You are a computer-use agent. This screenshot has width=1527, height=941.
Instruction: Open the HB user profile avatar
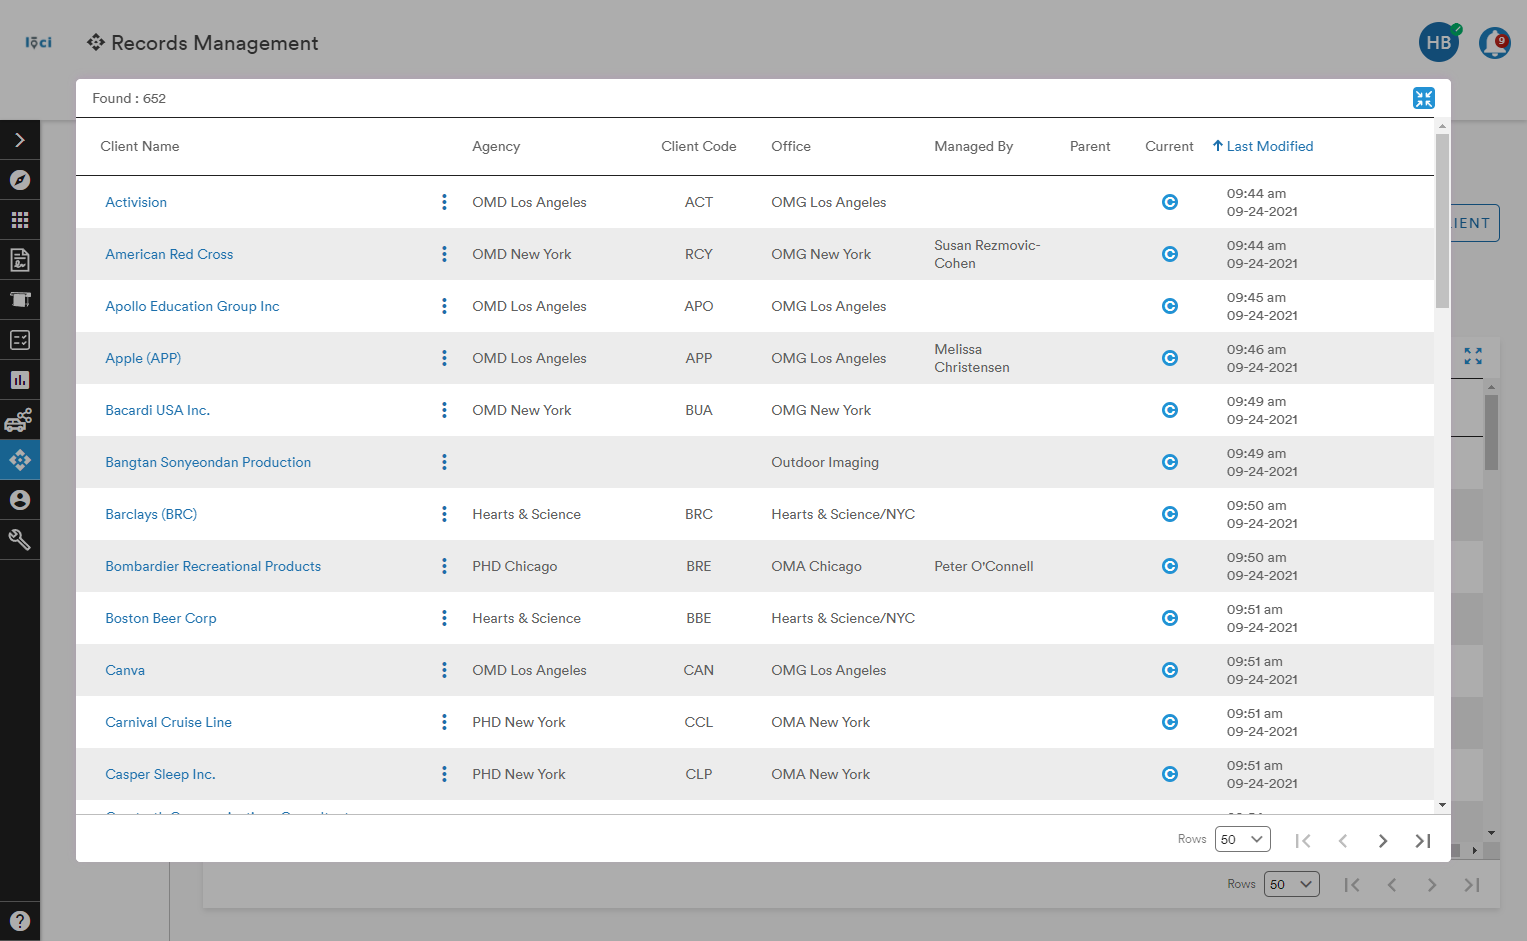coord(1439,43)
